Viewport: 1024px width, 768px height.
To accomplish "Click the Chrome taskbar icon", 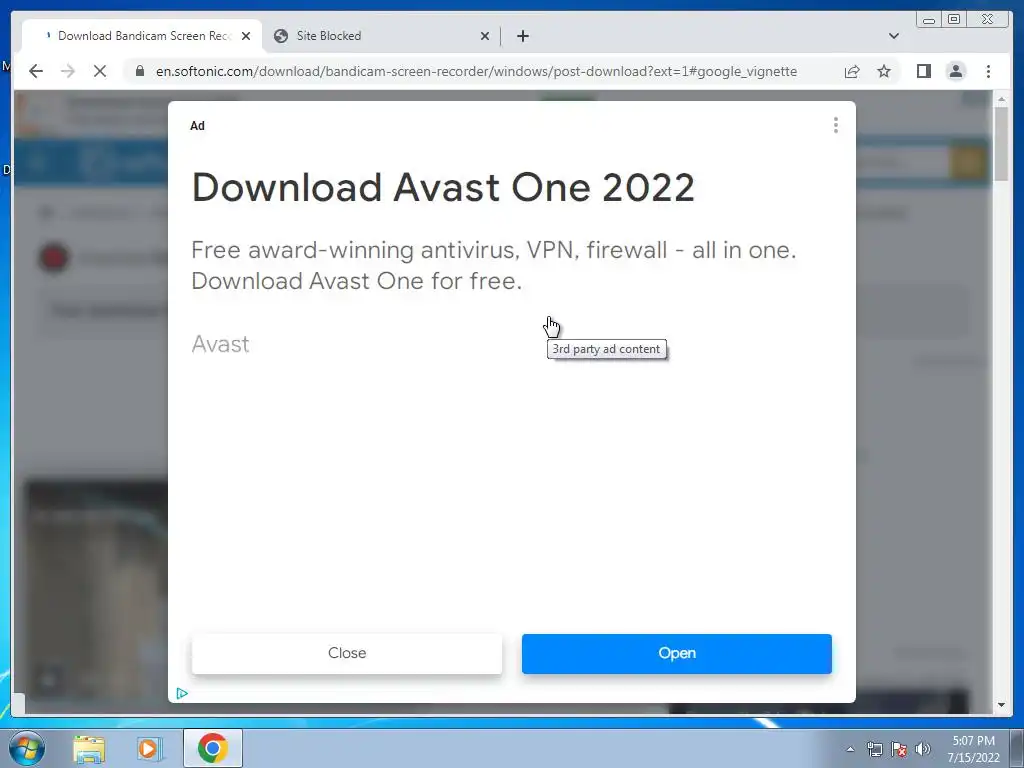I will tap(213, 748).
